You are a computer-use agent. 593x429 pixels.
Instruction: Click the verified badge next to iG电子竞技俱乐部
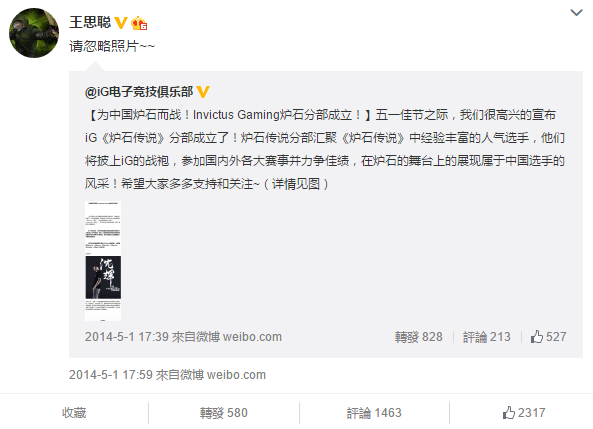[203, 92]
